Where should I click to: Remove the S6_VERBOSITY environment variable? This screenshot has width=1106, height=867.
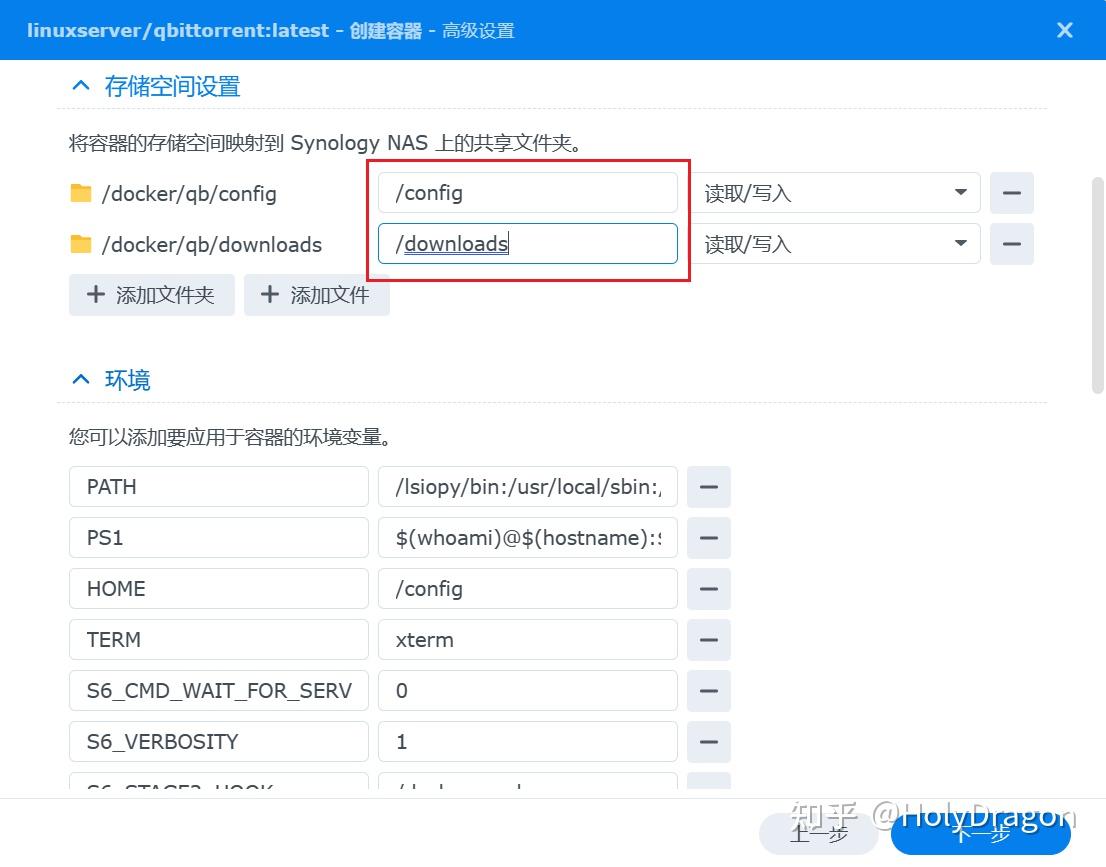709,742
